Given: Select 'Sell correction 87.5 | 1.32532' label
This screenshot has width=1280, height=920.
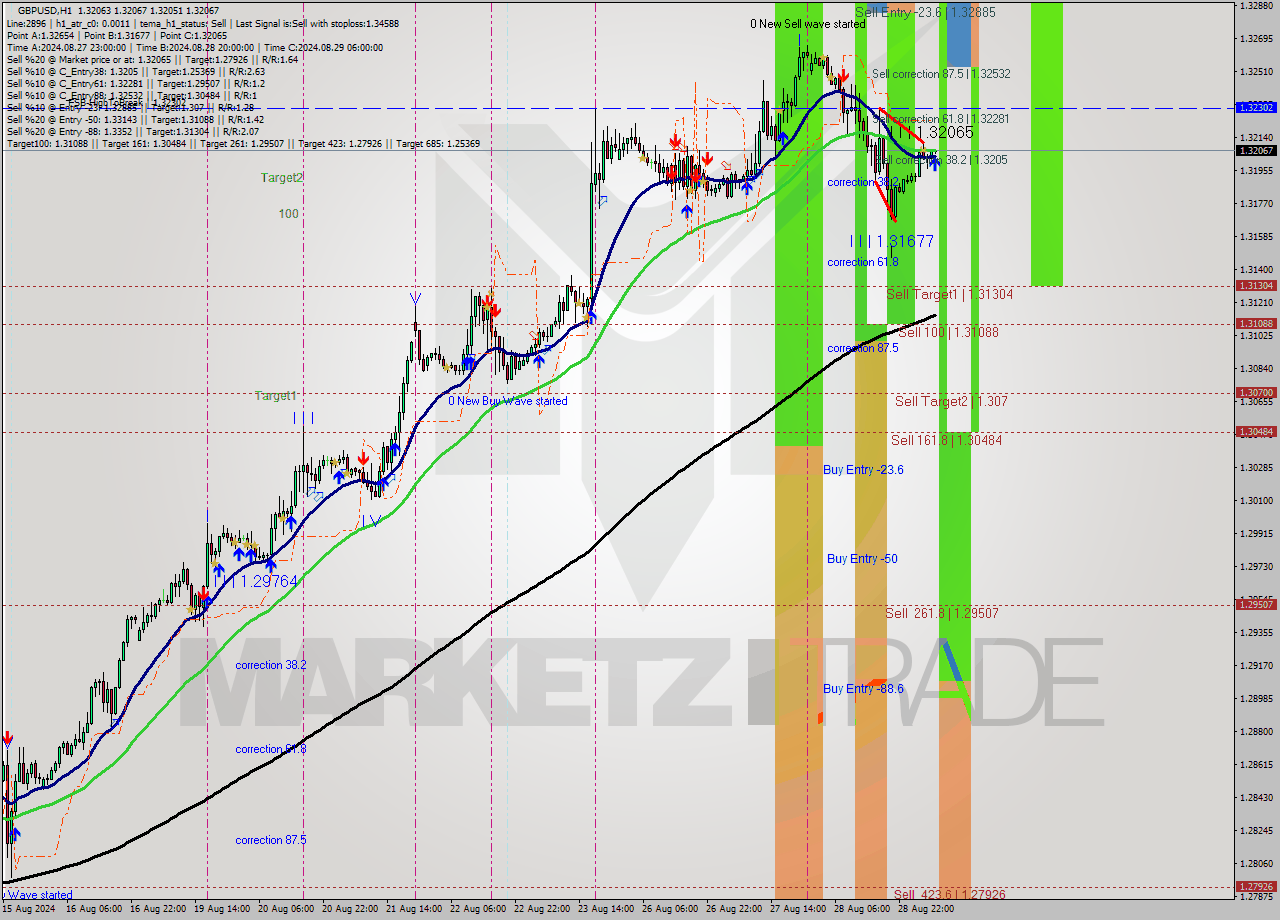Looking at the screenshot, I should tap(941, 74).
